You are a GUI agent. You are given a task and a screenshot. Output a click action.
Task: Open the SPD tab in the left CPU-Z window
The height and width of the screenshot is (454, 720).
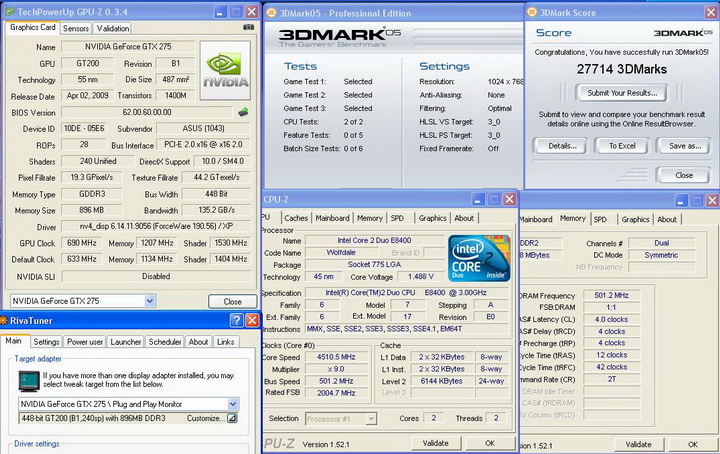tap(397, 219)
